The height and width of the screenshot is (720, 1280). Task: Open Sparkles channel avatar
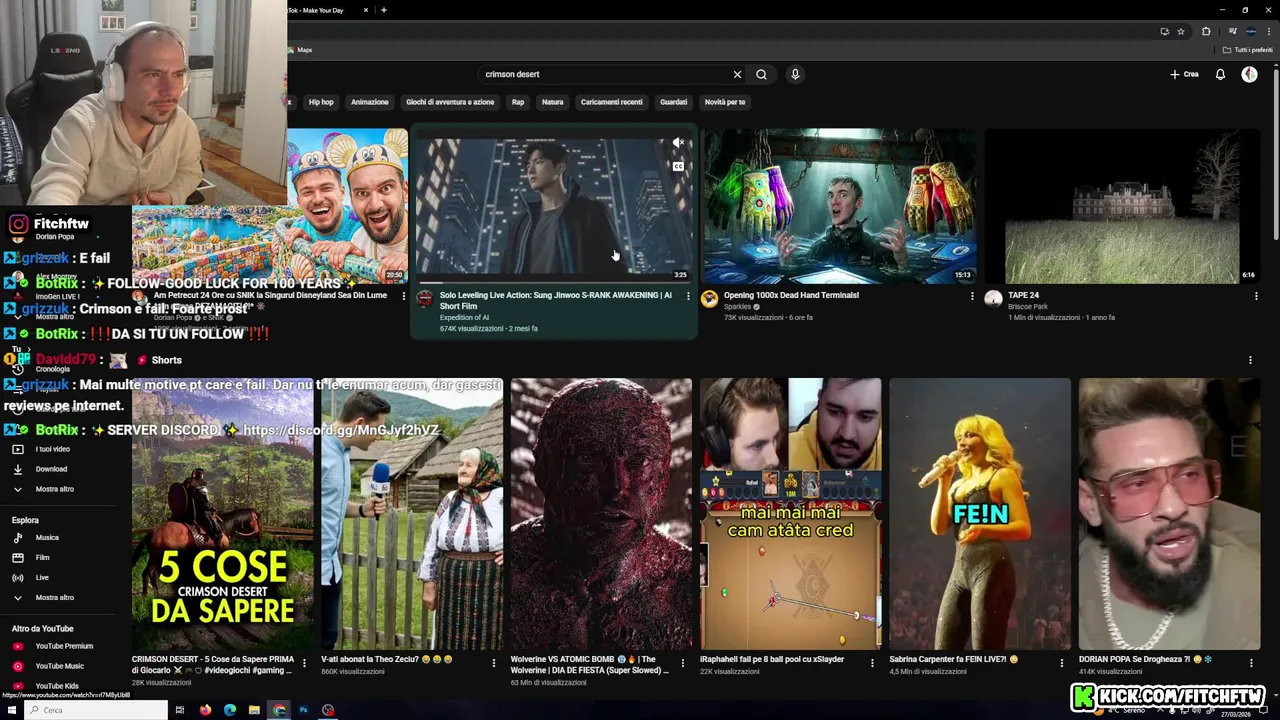pos(709,298)
